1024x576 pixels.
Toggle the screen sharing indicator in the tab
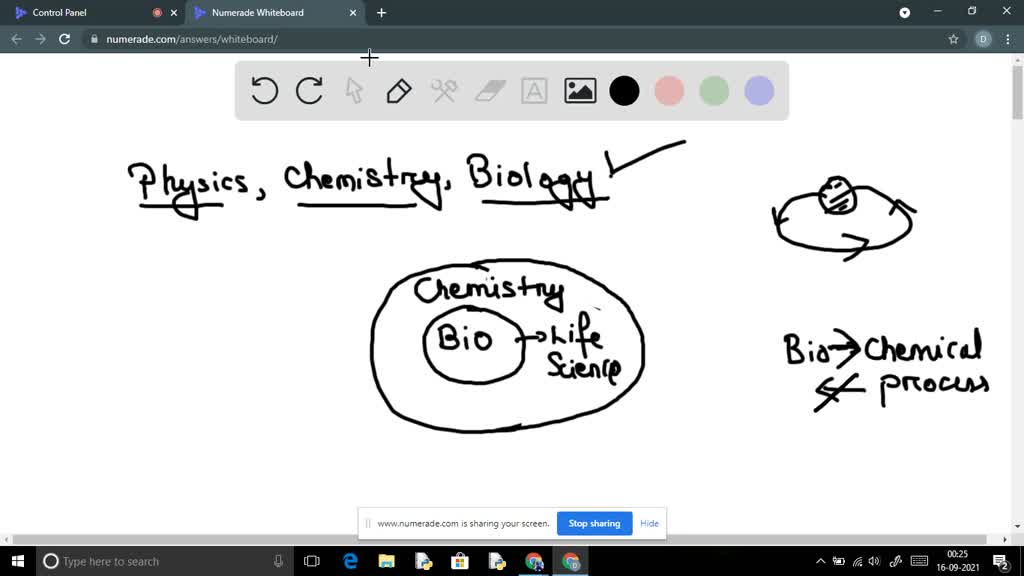pos(159,12)
